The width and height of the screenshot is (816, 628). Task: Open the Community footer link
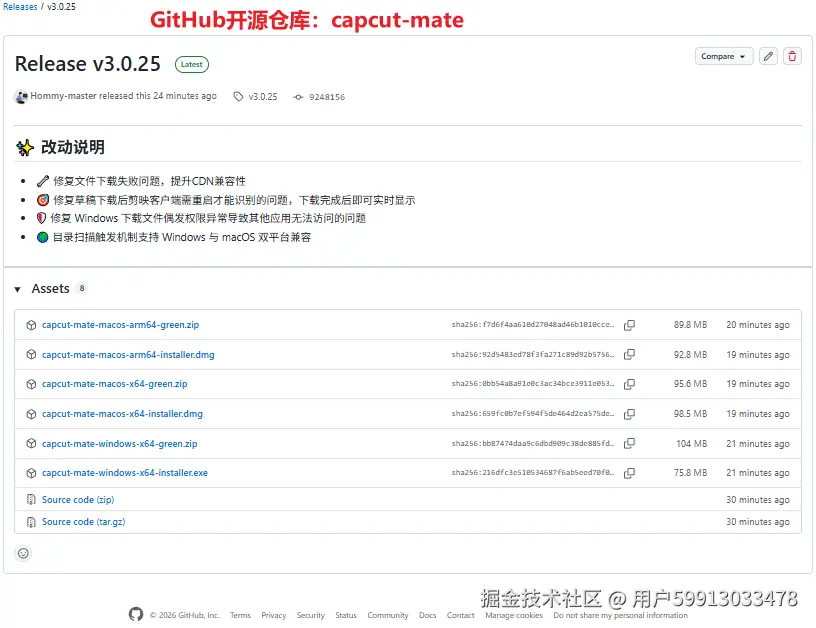click(x=388, y=616)
